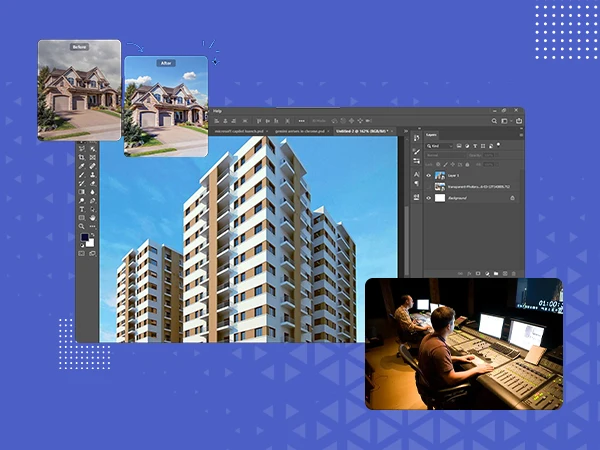Create a new group folder icon
The image size is (600, 450).
(x=496, y=274)
